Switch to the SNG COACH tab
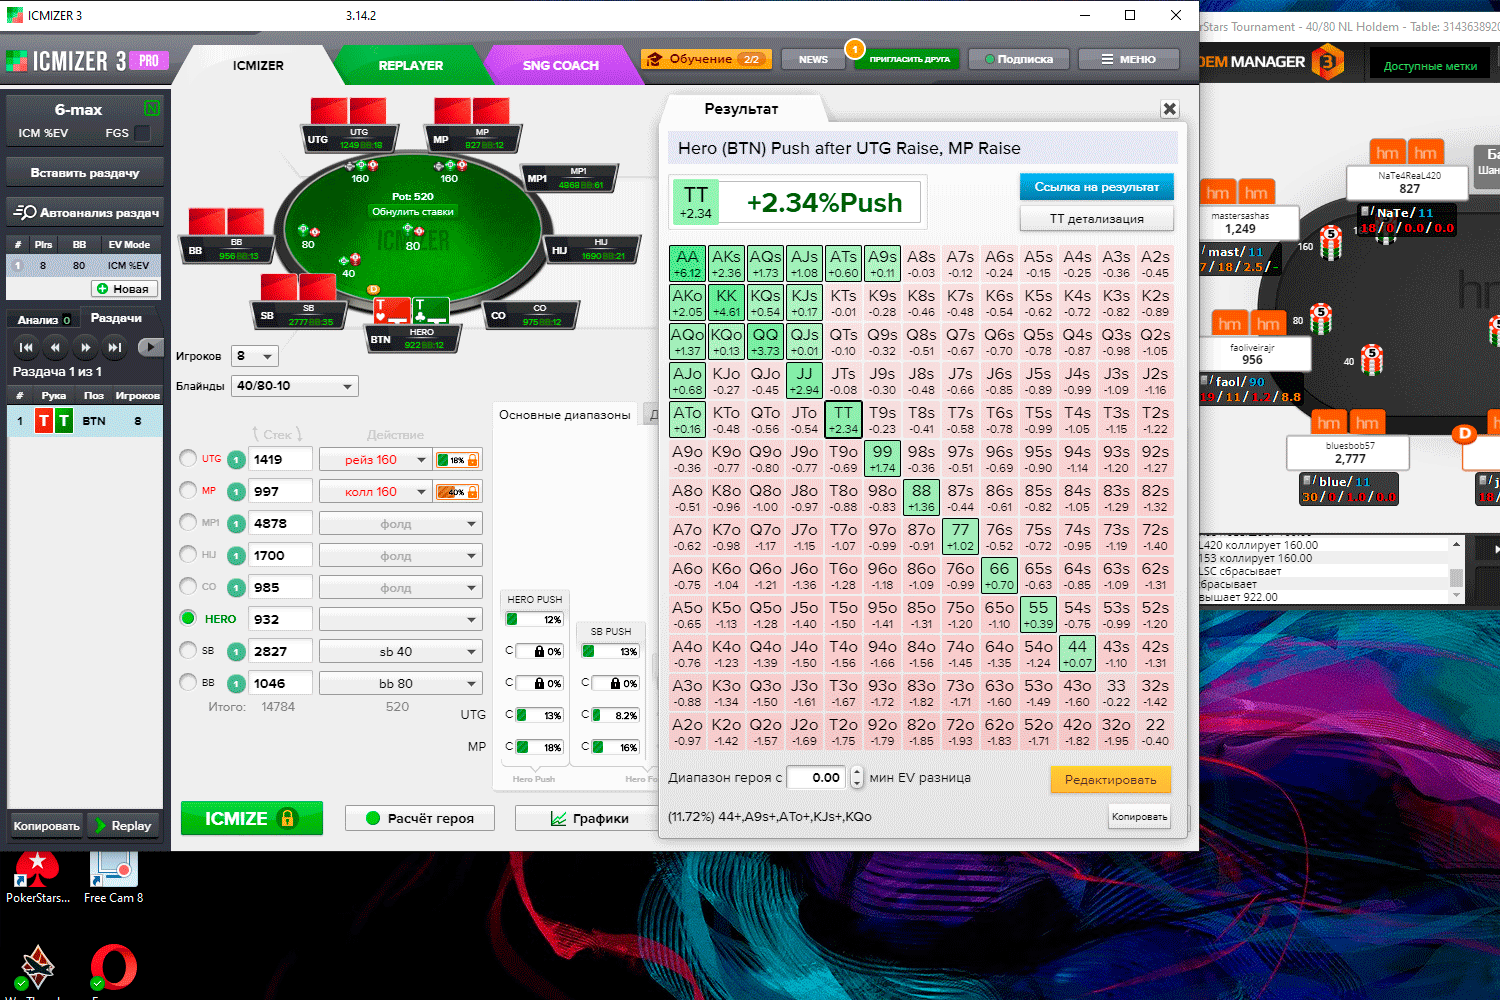 (561, 65)
